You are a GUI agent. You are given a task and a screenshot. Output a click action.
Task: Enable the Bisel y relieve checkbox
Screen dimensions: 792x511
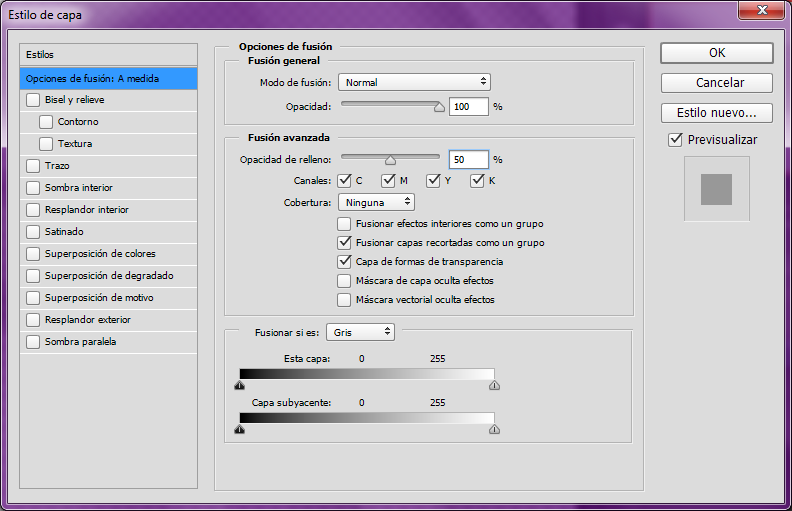tap(33, 100)
